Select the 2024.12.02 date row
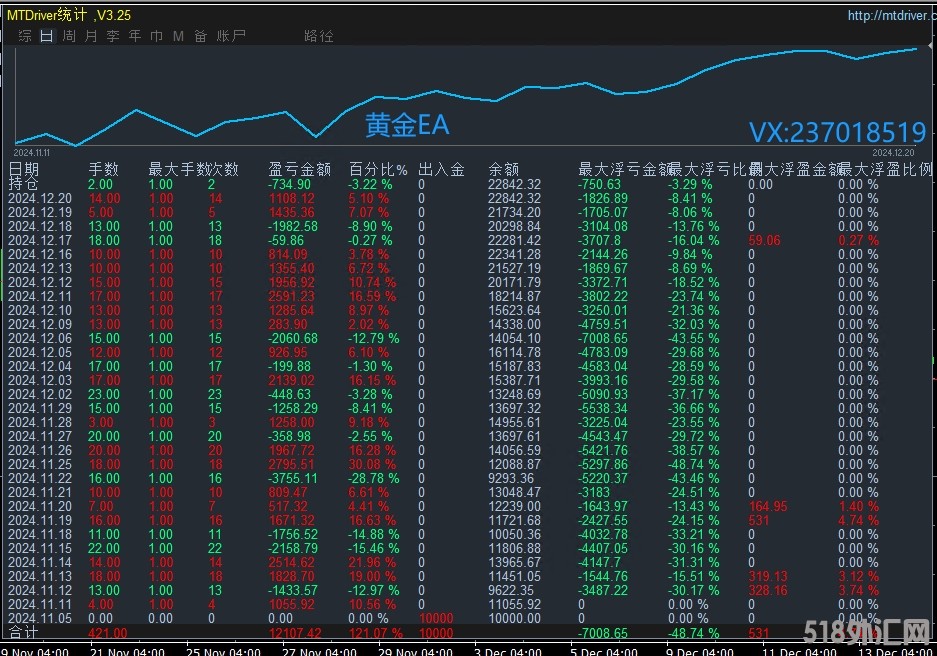The height and width of the screenshot is (656, 937). click(40, 394)
